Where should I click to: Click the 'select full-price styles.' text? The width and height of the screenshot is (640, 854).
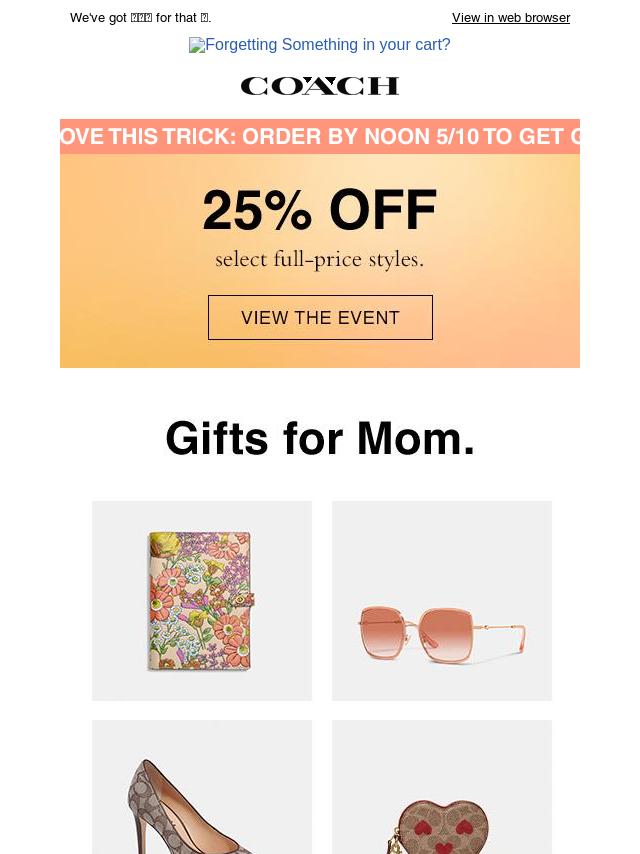tap(320, 260)
